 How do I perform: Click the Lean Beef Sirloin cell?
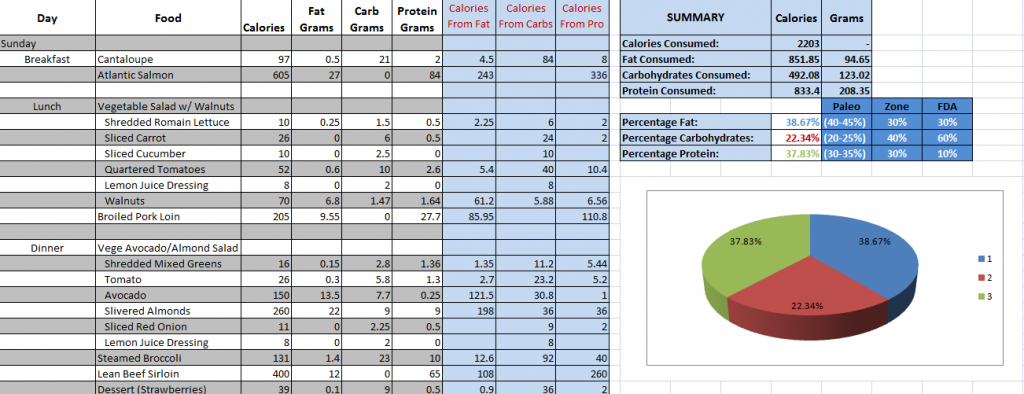pos(168,374)
